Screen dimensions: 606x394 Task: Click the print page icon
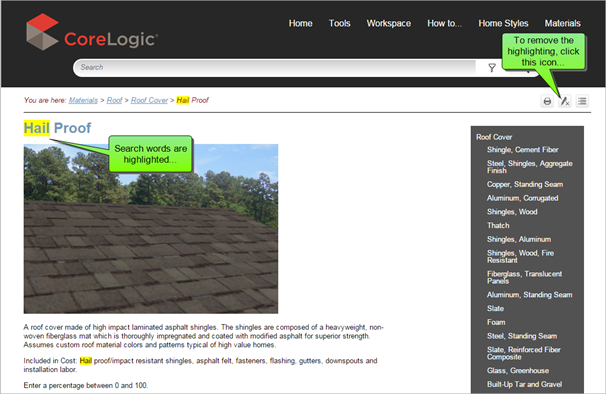pos(547,101)
